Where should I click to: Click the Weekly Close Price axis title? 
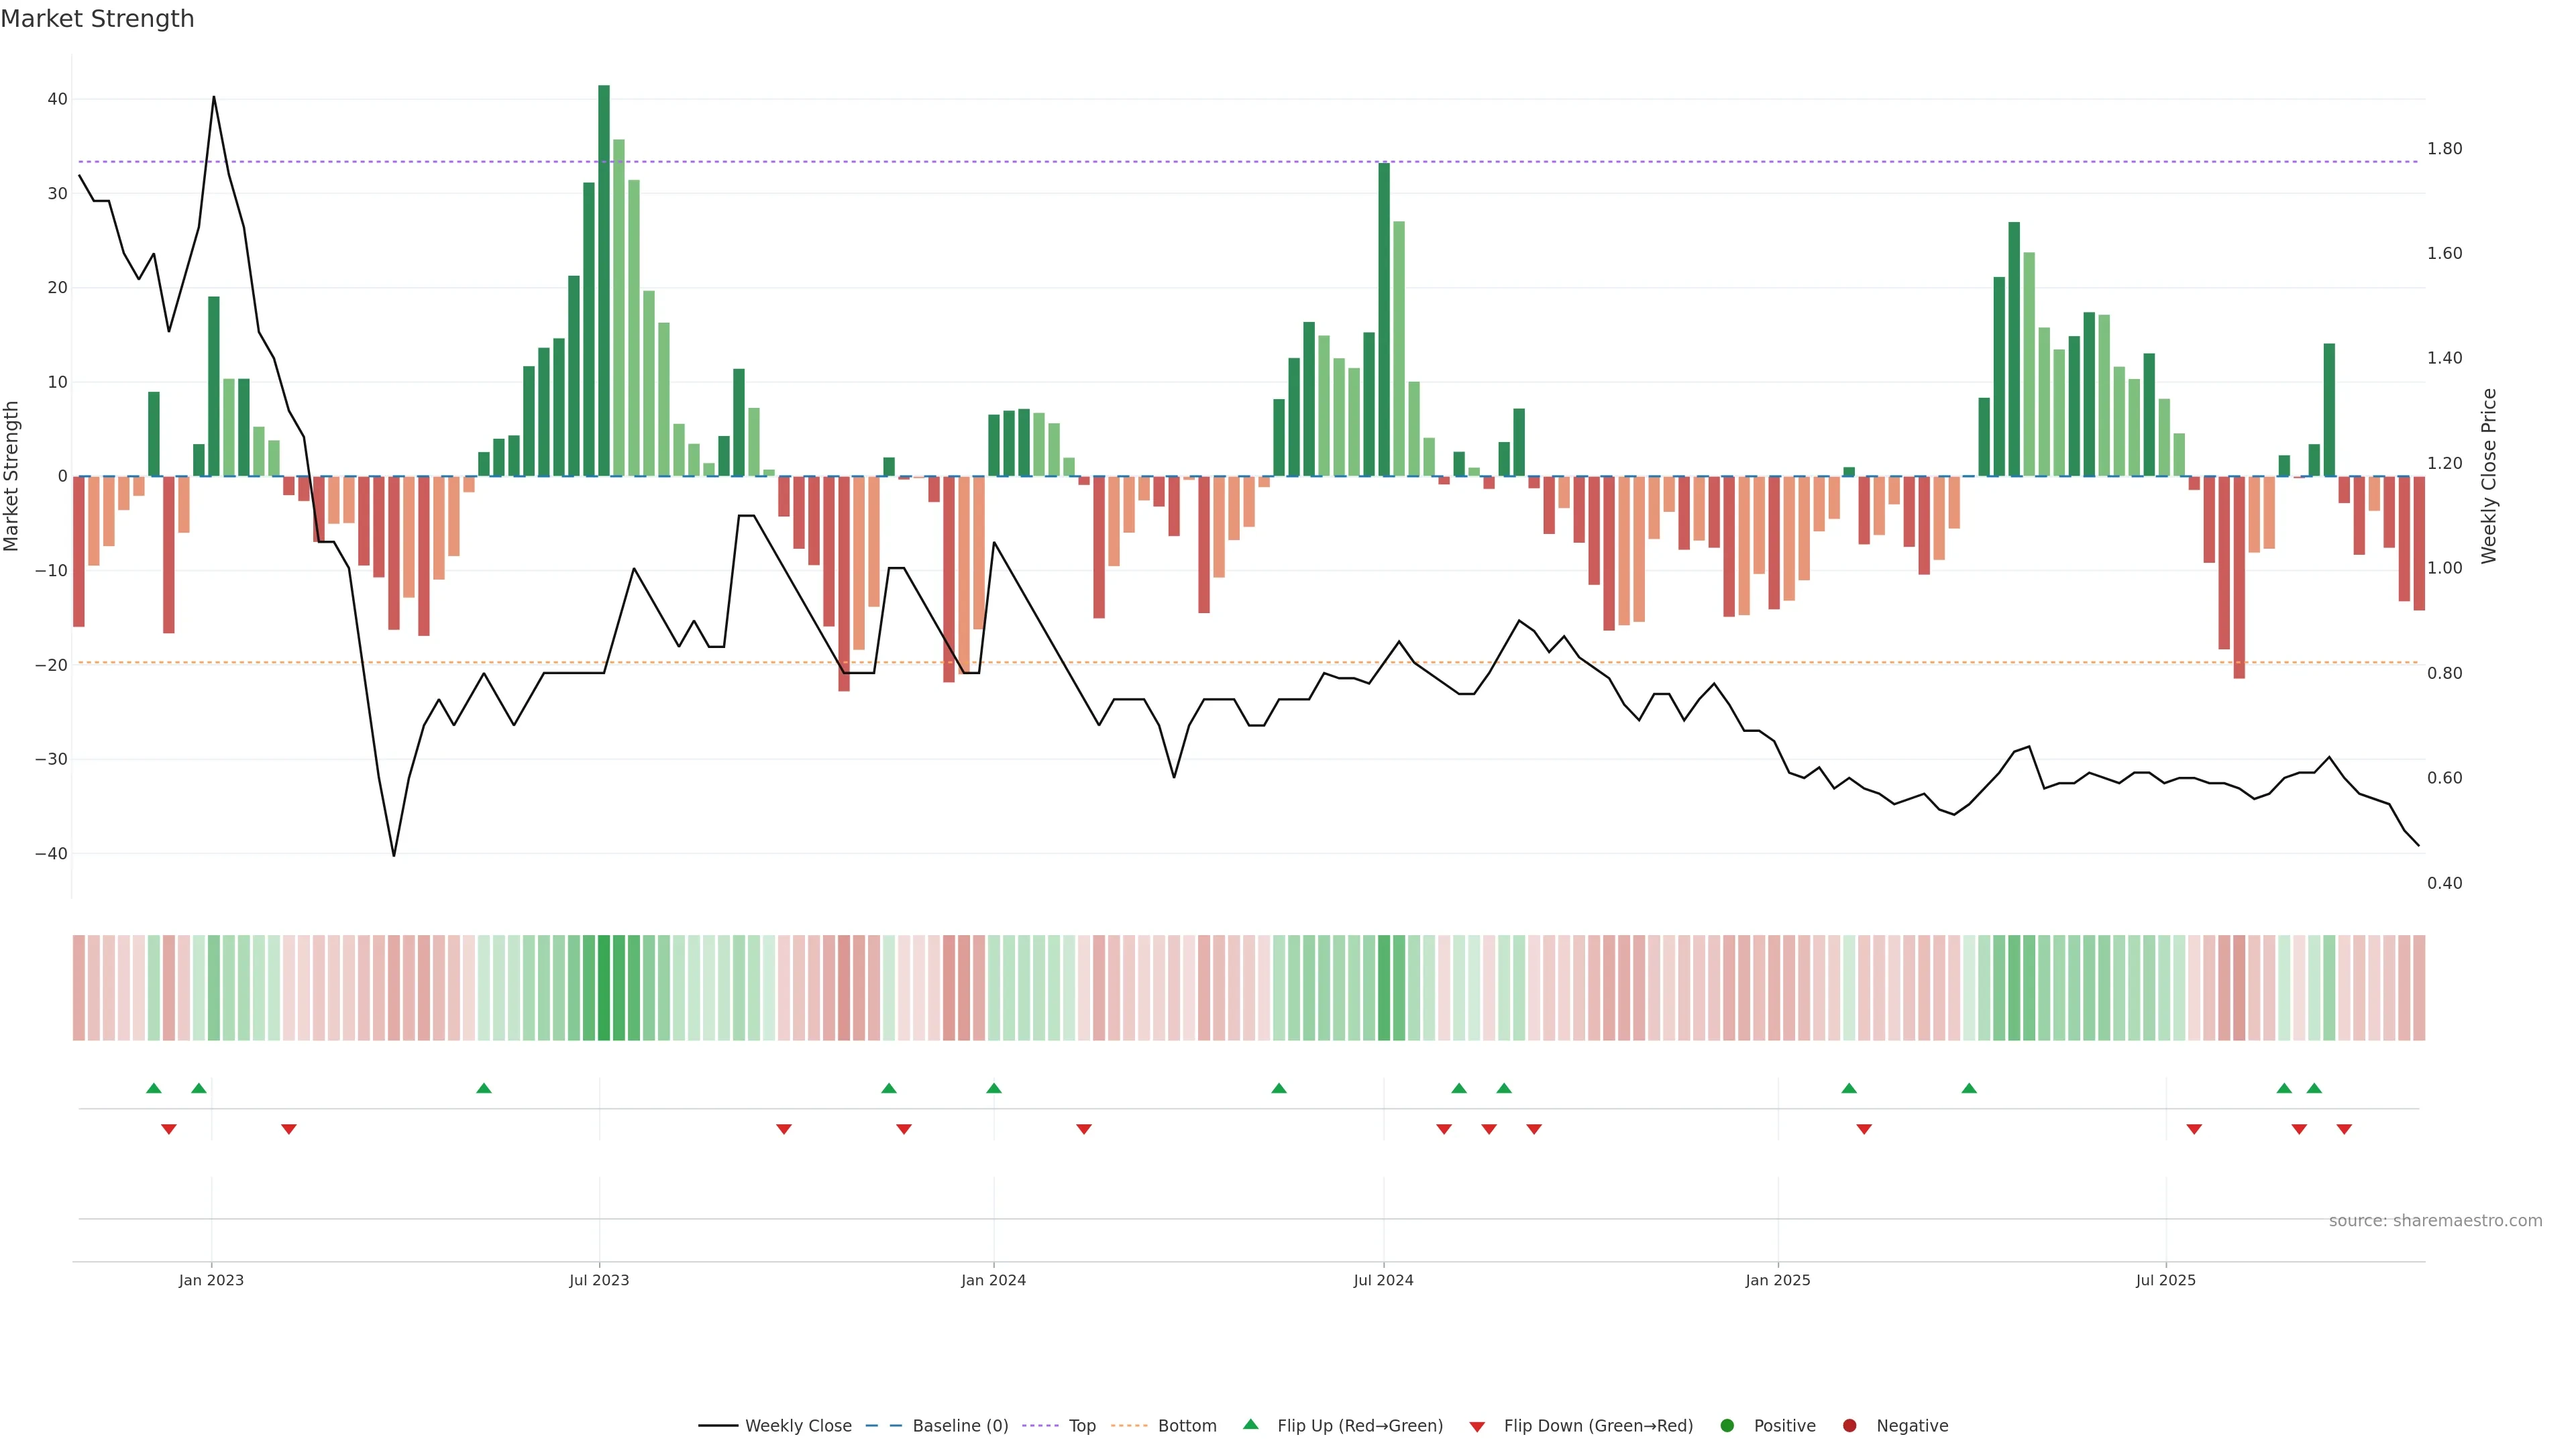[x=2489, y=476]
